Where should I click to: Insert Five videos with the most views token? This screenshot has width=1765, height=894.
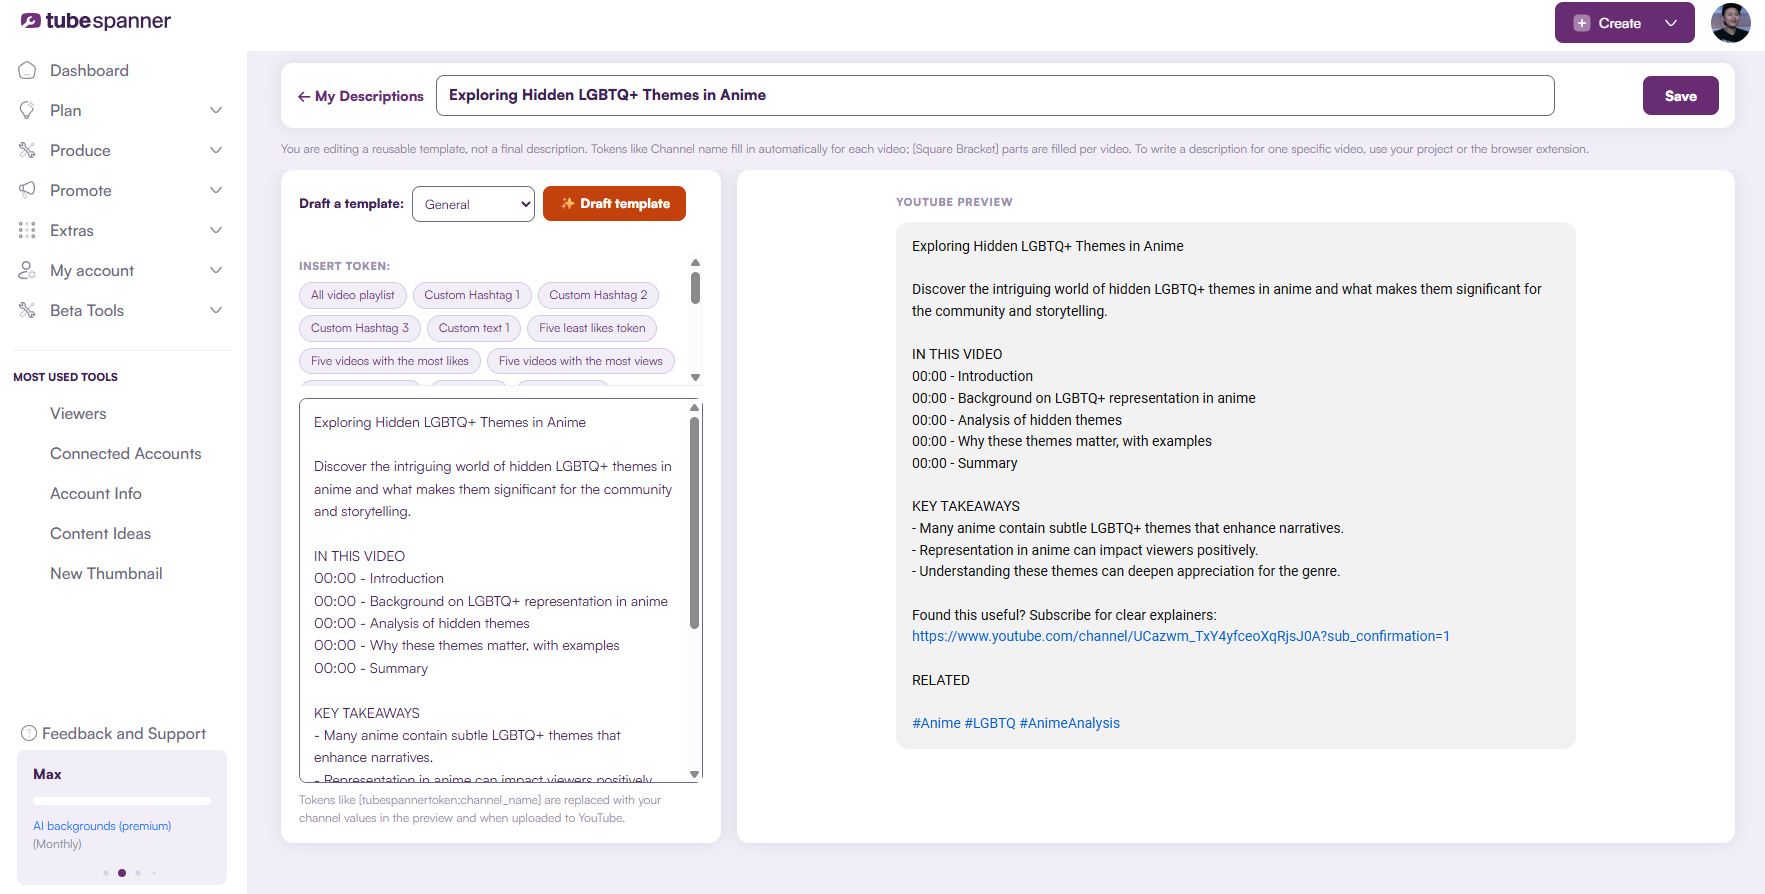(581, 361)
